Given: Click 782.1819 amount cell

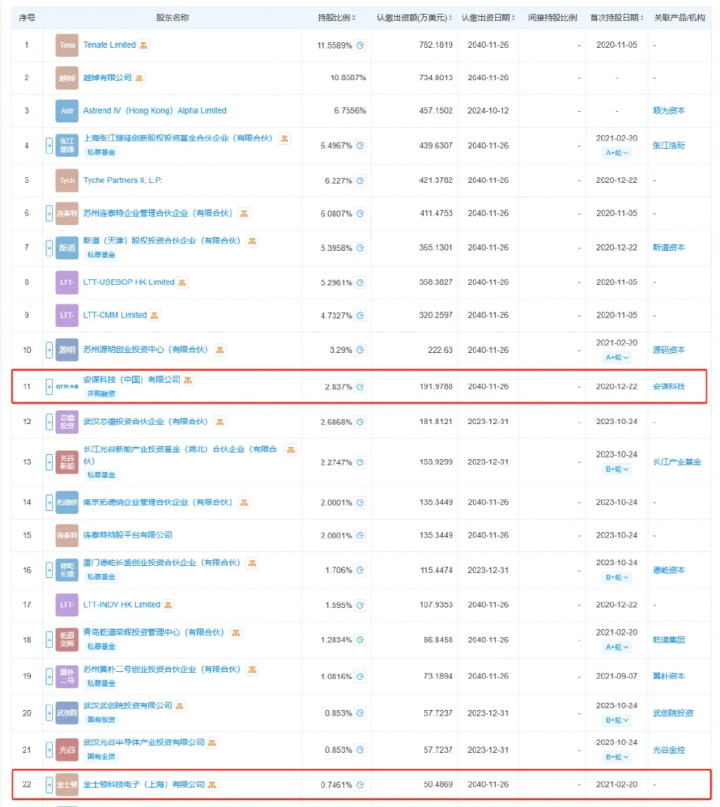Looking at the screenshot, I should click(436, 45).
